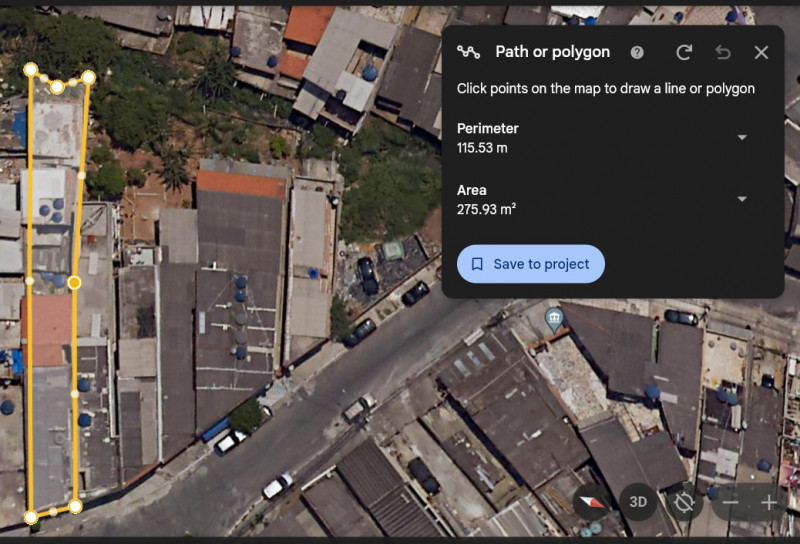This screenshot has height=544, width=800.
Task: Zoom out with the minus button
Action: tap(731, 503)
